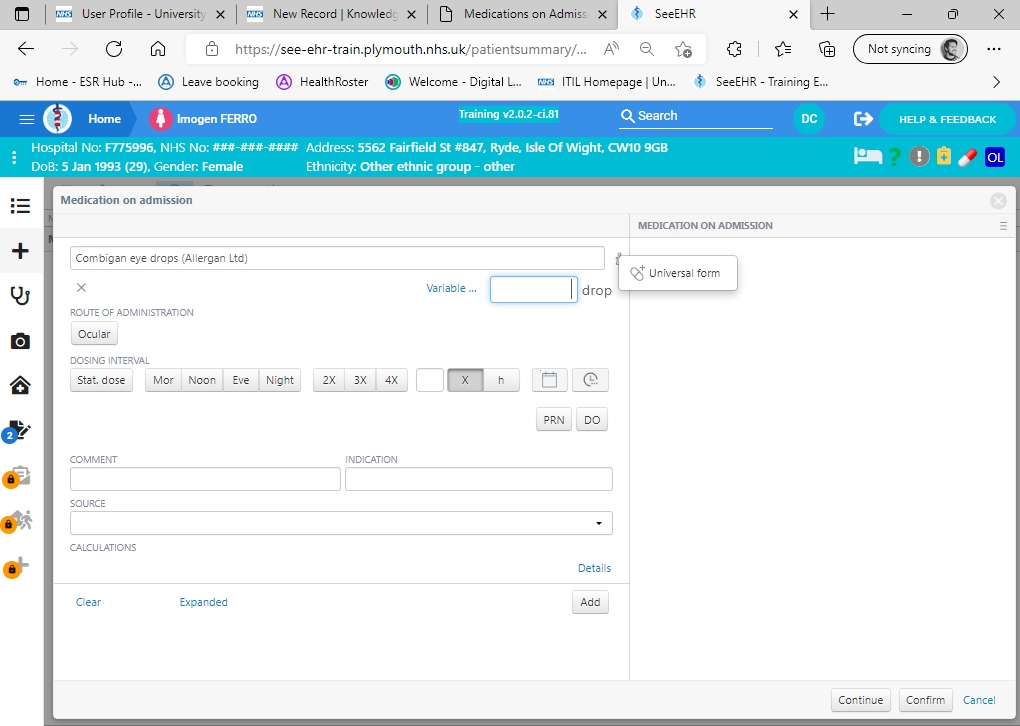
Task: Open the Medication on Admission panel menu
Action: 1003,226
